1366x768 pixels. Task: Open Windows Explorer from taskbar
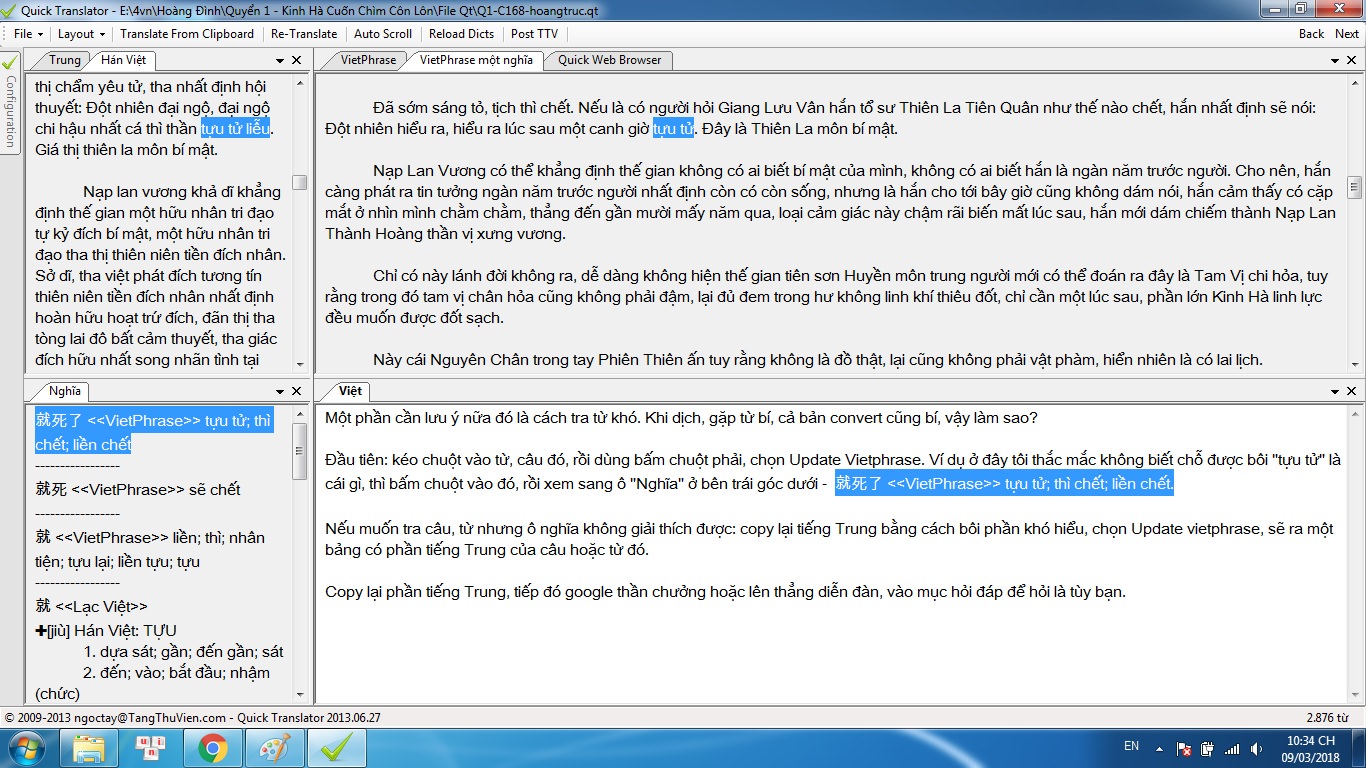[89, 748]
